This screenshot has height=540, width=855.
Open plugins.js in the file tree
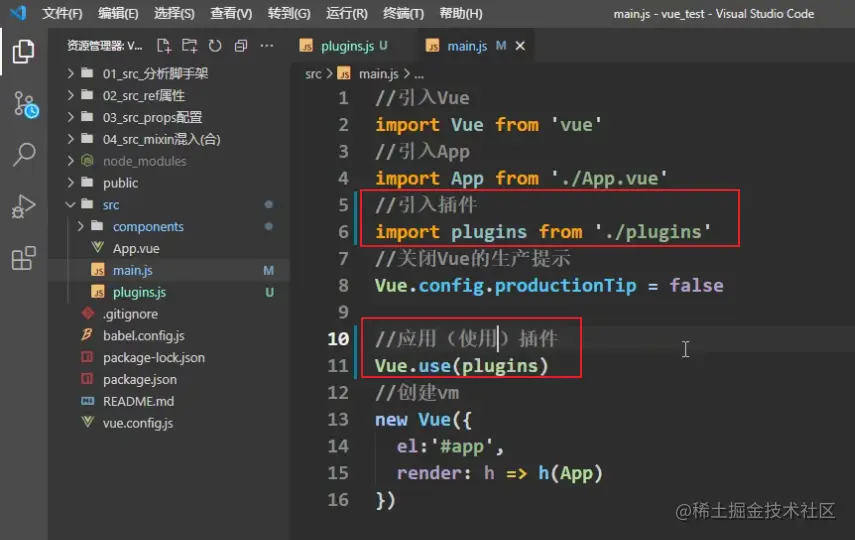point(168,292)
